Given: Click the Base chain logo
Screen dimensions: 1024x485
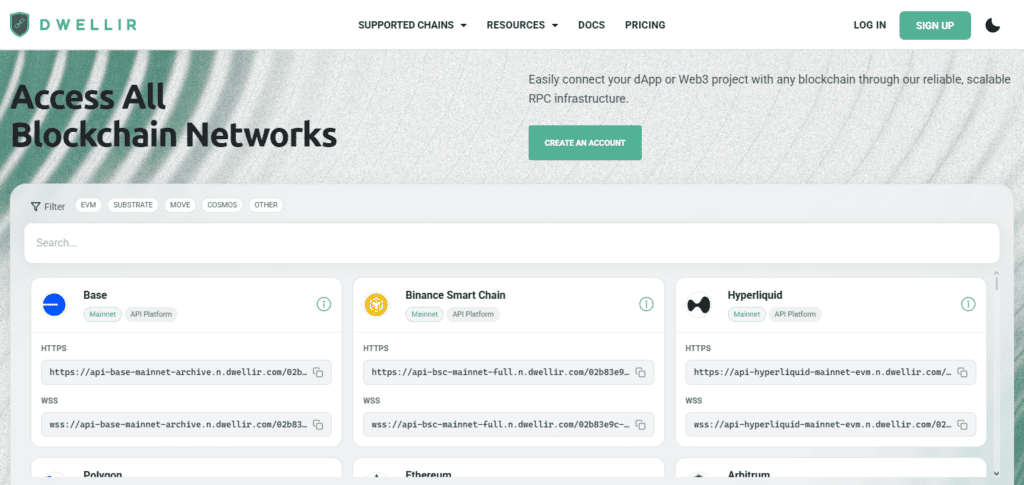Looking at the screenshot, I should [54, 304].
